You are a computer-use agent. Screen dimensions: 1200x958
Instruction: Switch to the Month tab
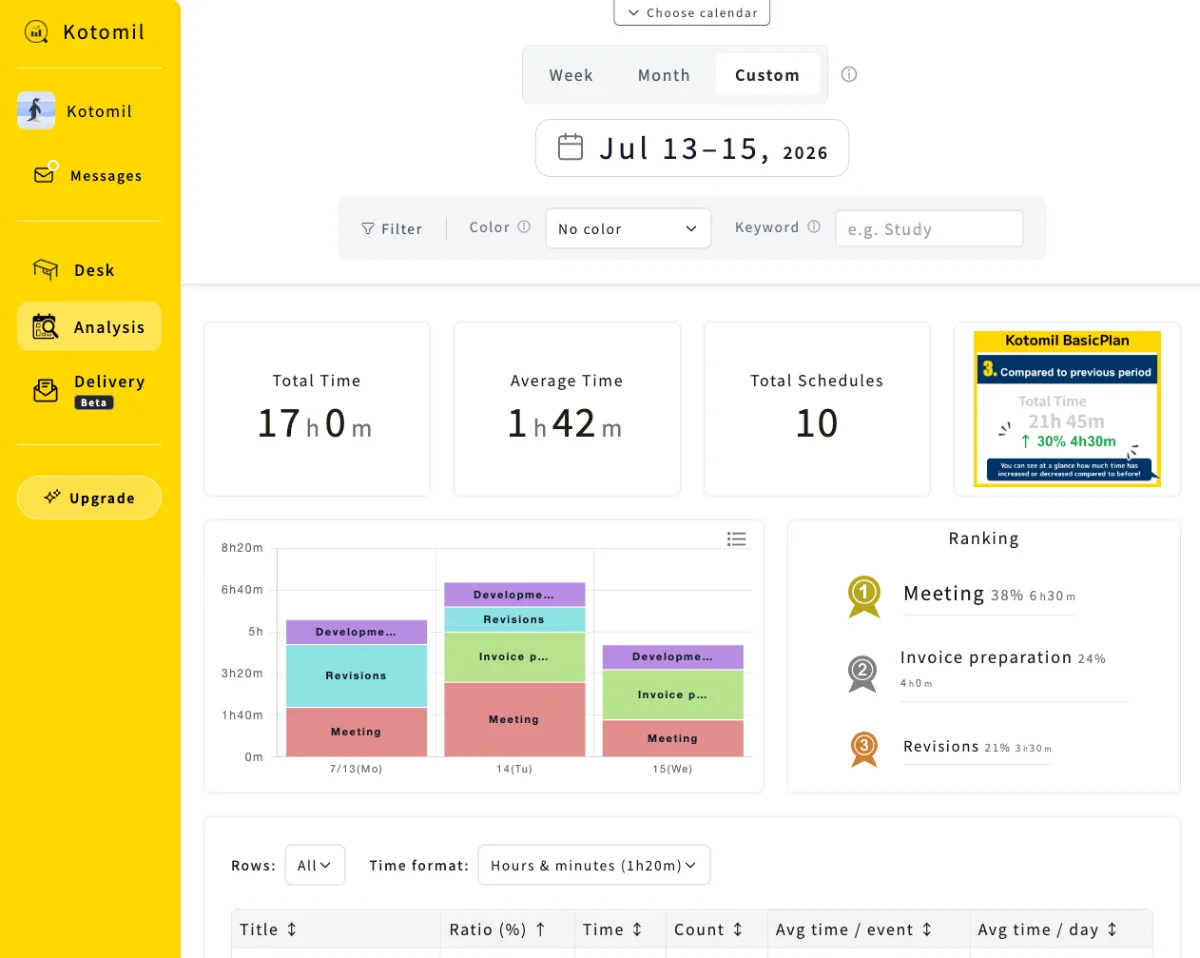click(664, 75)
